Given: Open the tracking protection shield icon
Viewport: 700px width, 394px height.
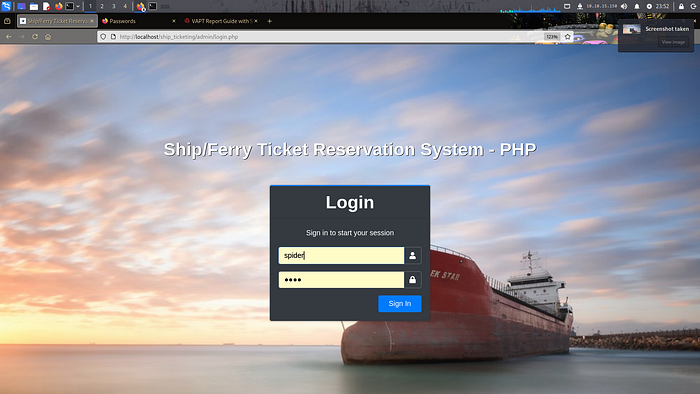Looking at the screenshot, I should click(x=103, y=37).
